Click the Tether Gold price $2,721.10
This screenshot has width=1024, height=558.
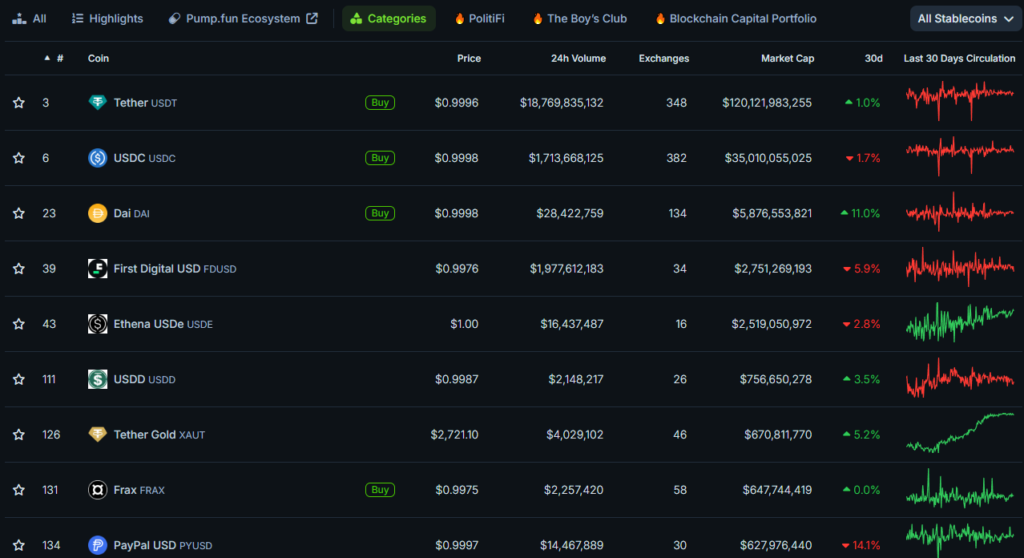click(454, 435)
